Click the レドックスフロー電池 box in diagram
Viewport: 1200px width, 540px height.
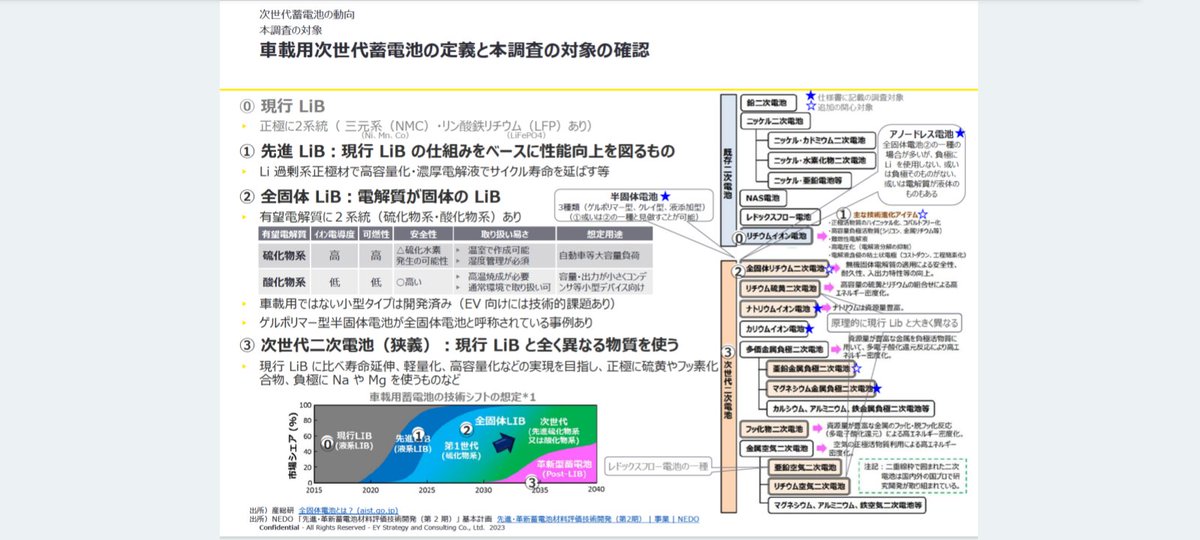click(781, 217)
